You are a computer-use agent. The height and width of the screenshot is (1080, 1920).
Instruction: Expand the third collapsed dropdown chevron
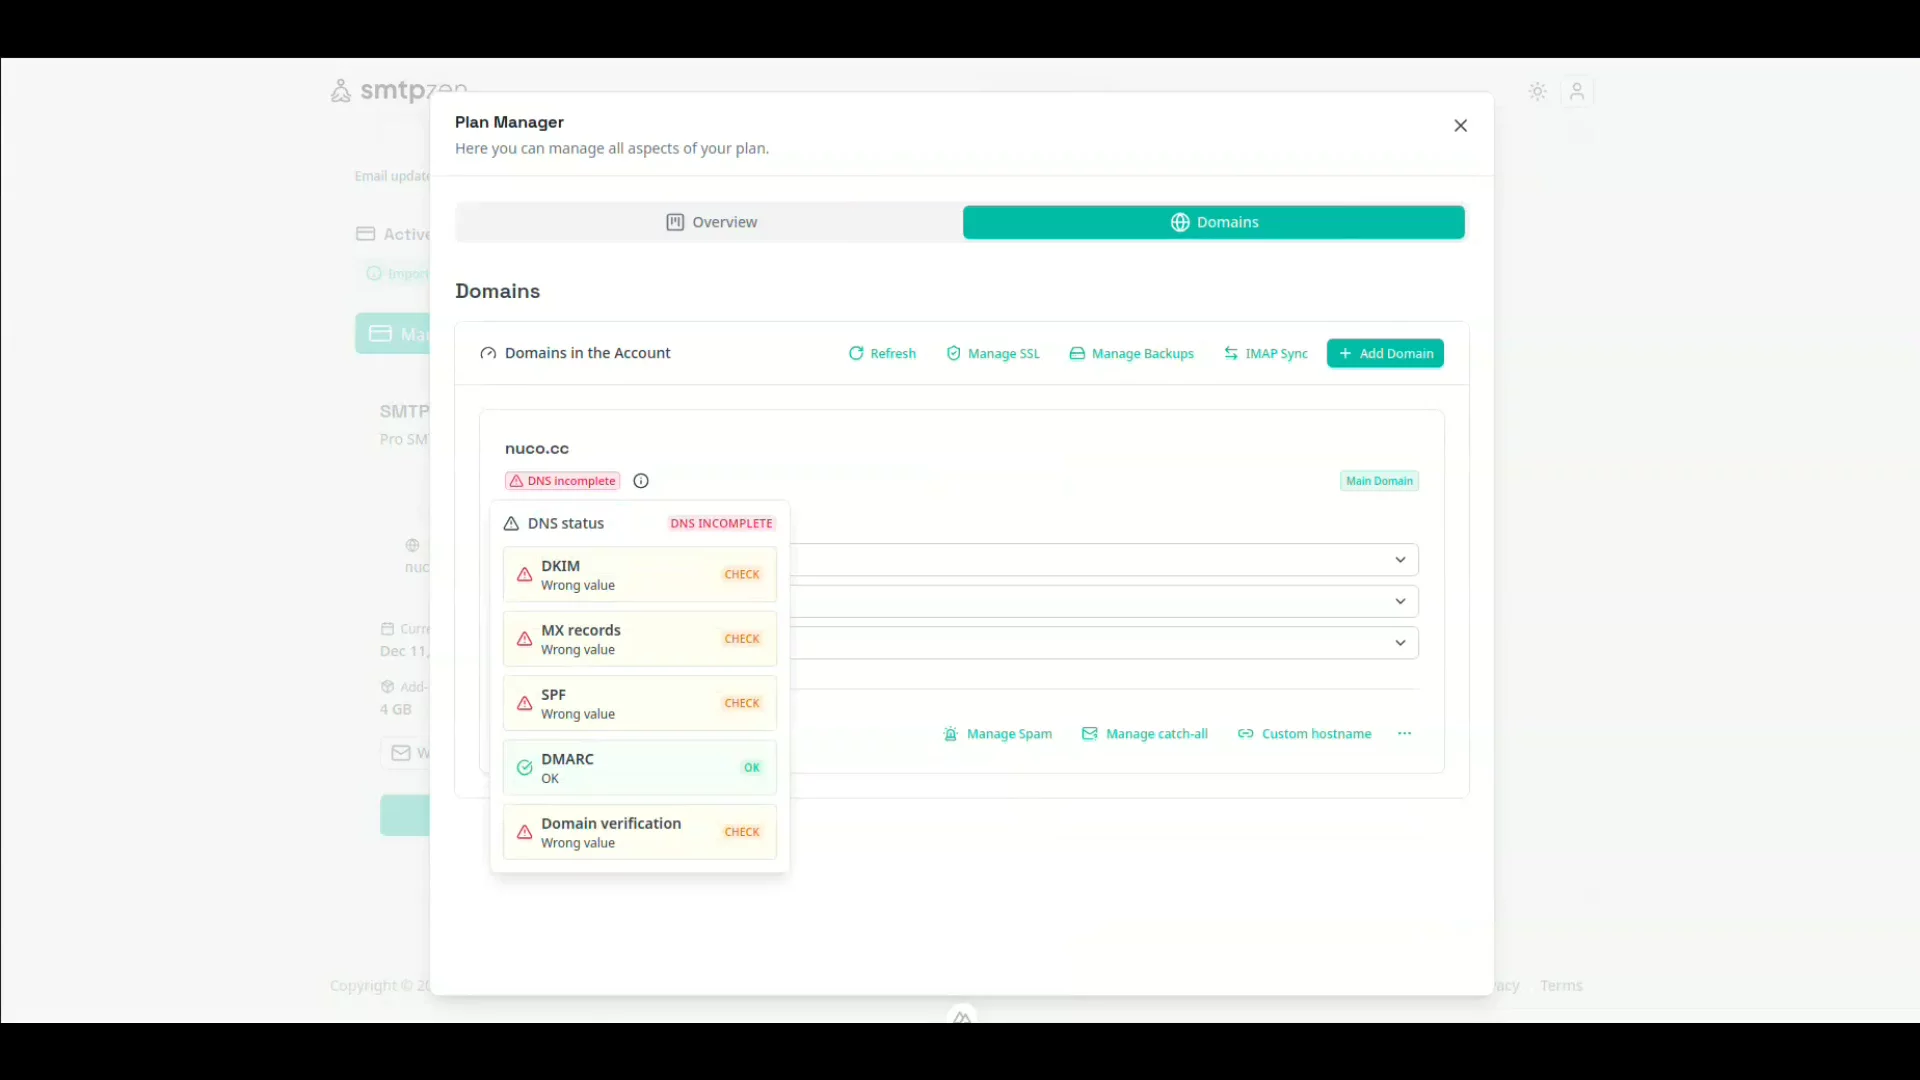1400,643
